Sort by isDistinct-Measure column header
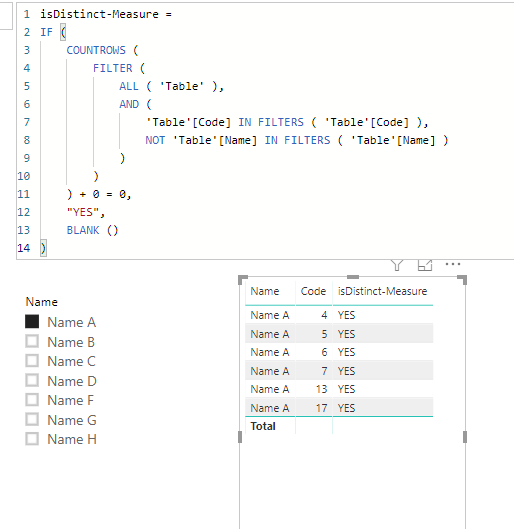Viewport: 514px width, 529px height. (382, 291)
